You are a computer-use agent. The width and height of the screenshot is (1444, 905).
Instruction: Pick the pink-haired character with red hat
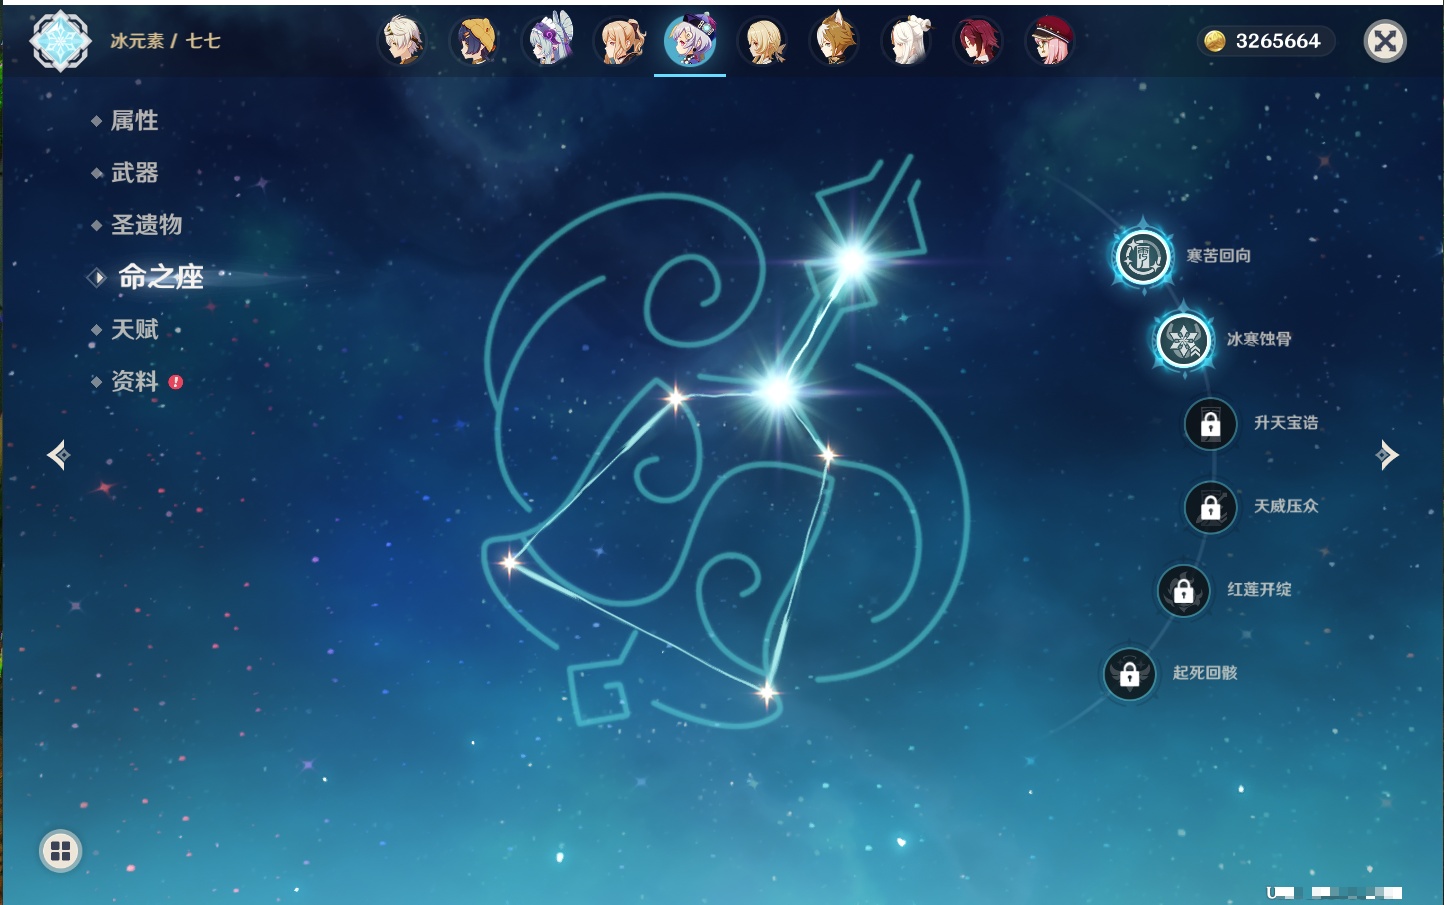(1050, 41)
